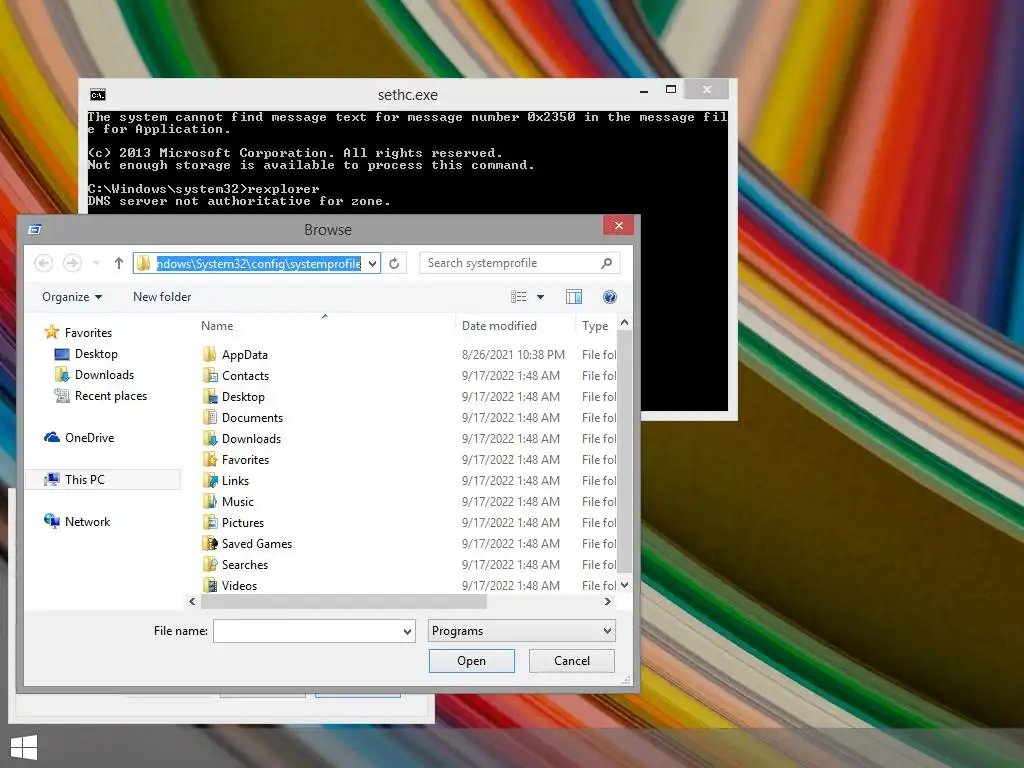1024x768 pixels.
Task: Click the vertical scrollbar thumb
Action: (624, 451)
